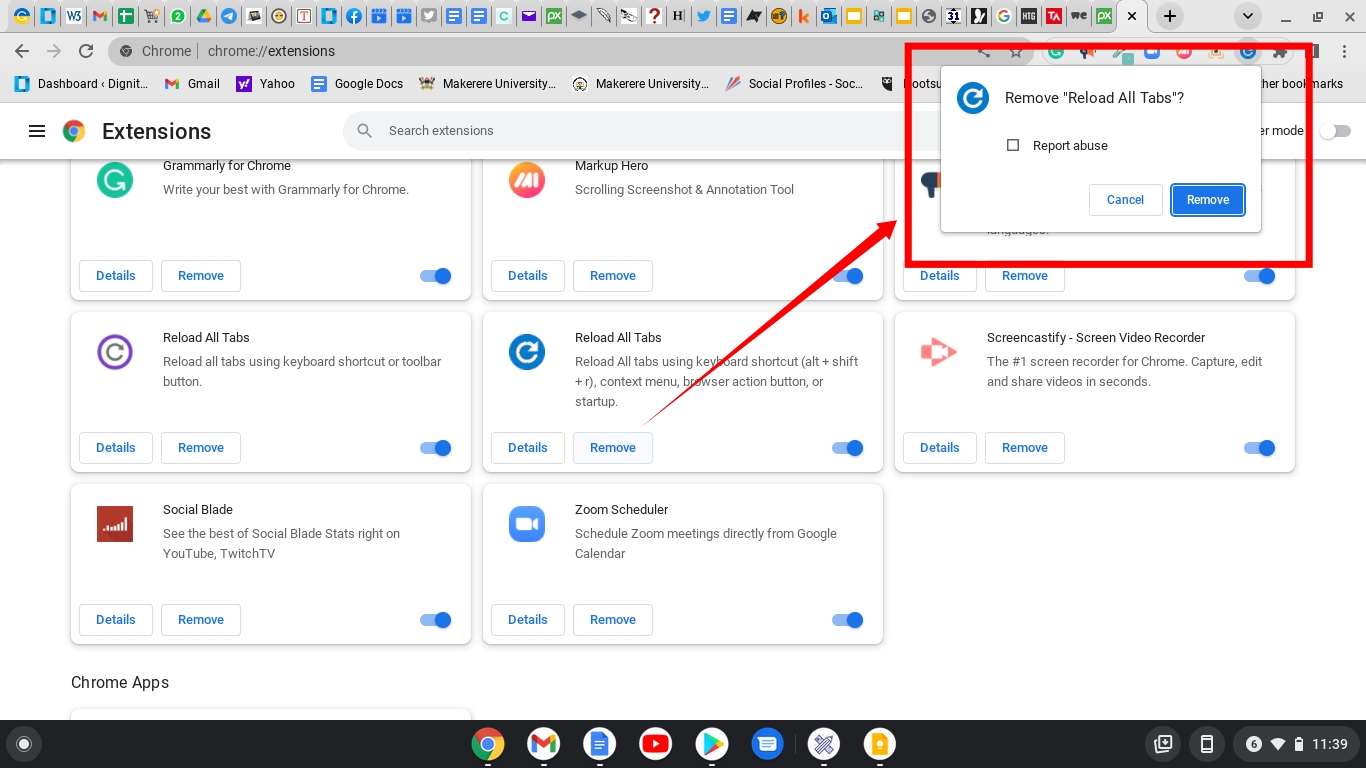
Task: Open the Gmail bookmark in bookmarks bar
Action: click(191, 84)
